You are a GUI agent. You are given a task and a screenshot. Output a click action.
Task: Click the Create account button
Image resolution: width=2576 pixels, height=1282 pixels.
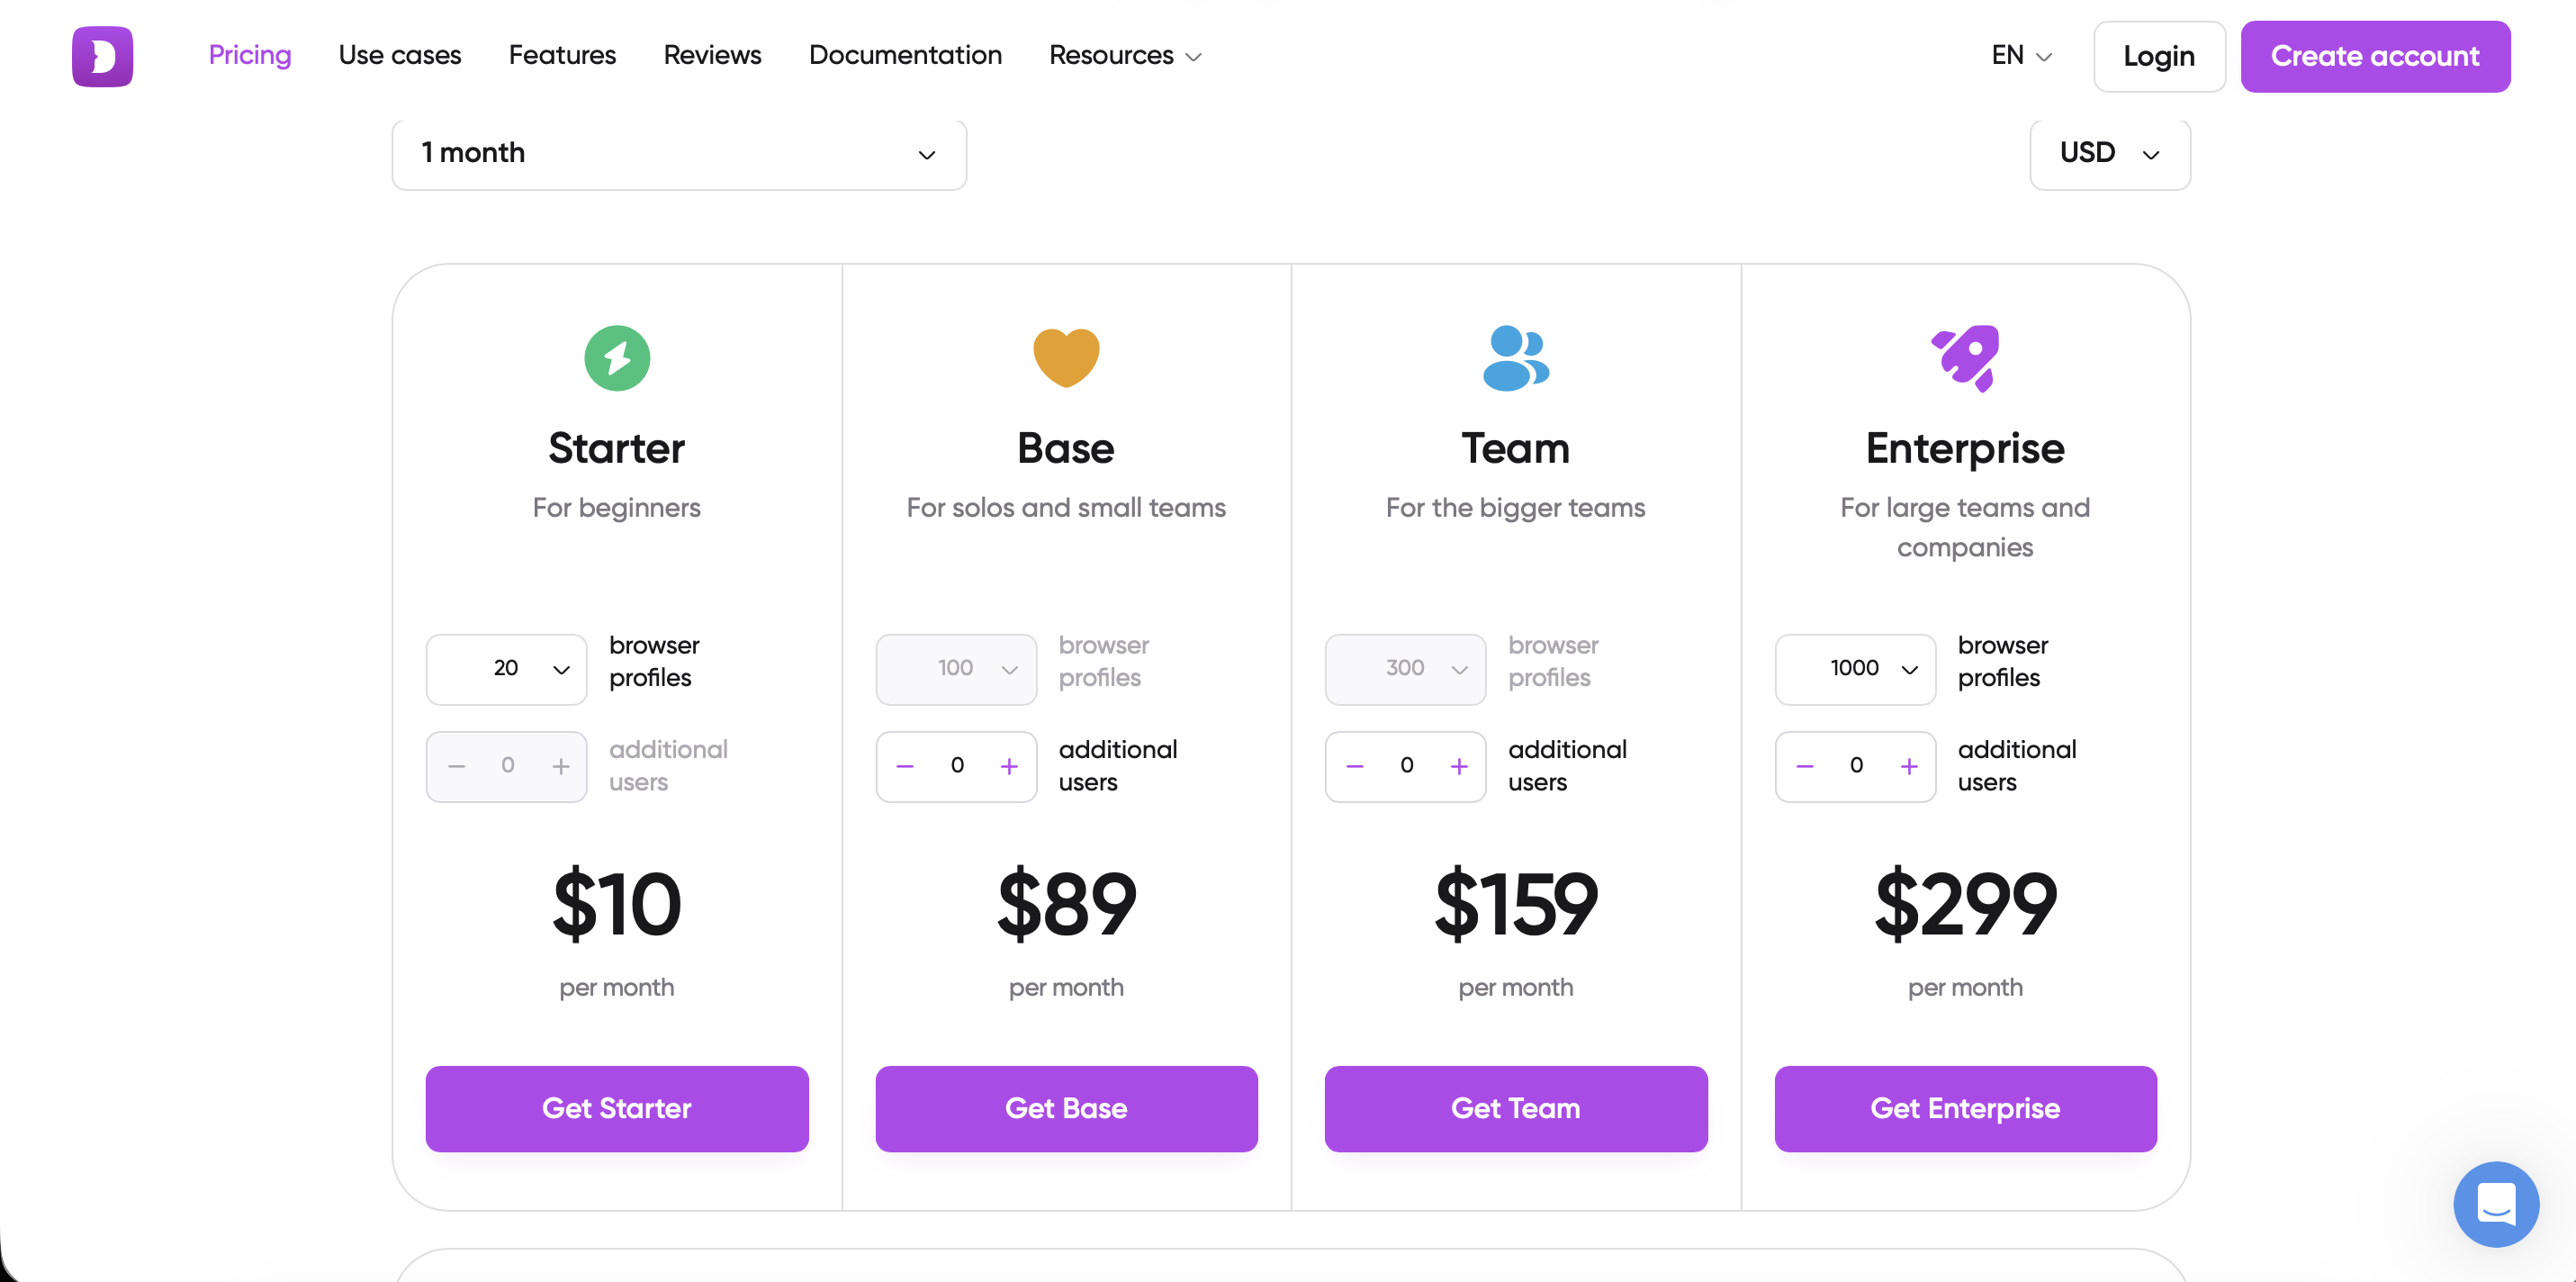[x=2375, y=56]
